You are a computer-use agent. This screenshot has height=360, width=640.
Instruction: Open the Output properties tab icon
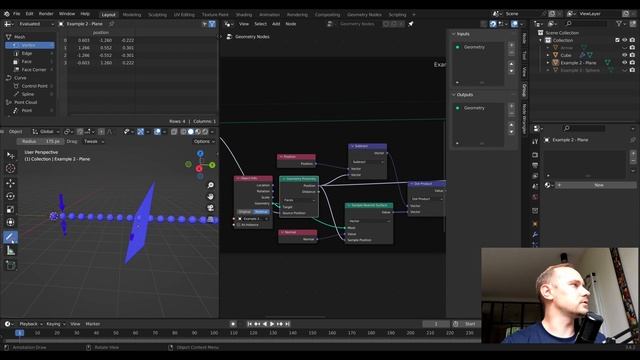point(535,165)
